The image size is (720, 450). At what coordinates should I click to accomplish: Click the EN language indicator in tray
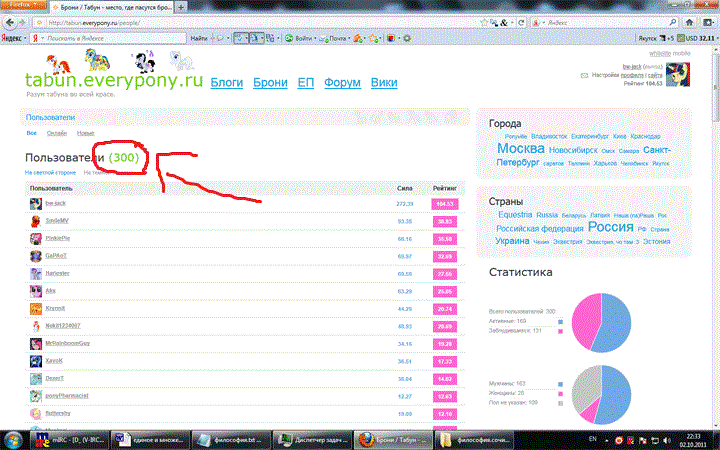(x=593, y=439)
